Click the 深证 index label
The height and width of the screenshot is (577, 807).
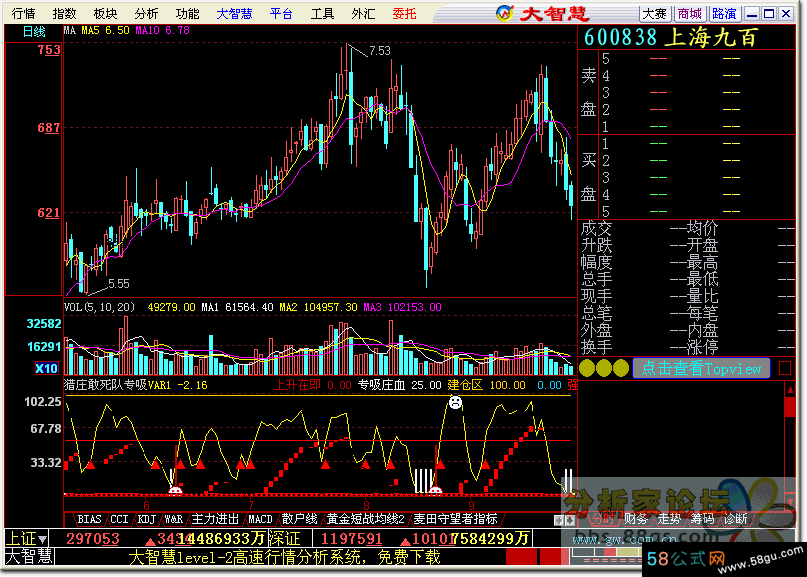(x=284, y=539)
